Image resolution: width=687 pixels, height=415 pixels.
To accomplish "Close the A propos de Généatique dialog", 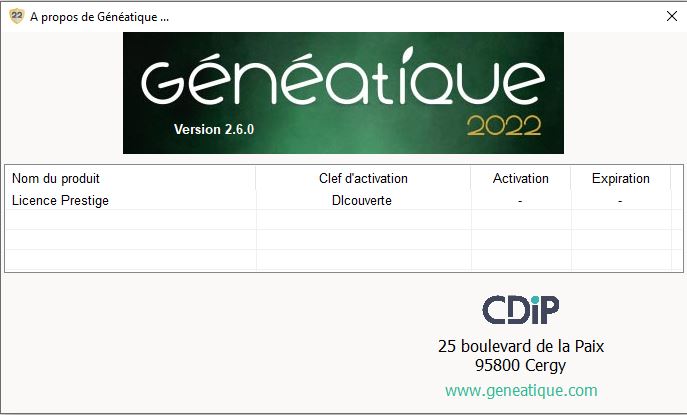I will (672, 17).
